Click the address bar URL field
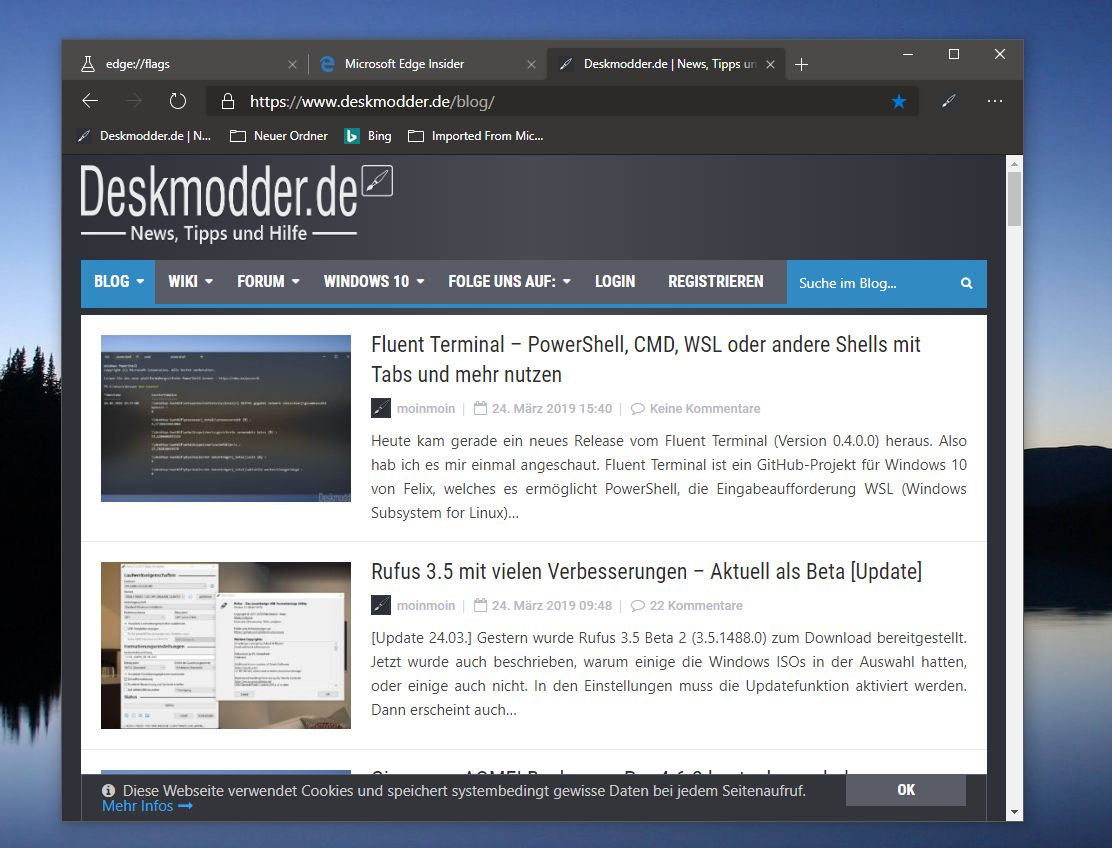 562,101
